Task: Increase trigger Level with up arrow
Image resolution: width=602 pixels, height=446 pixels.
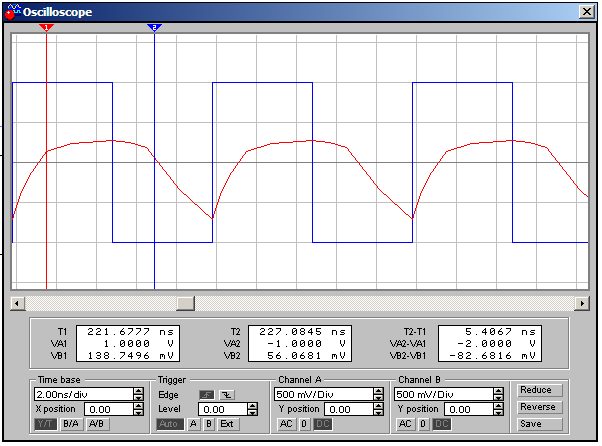Action: coord(253,406)
